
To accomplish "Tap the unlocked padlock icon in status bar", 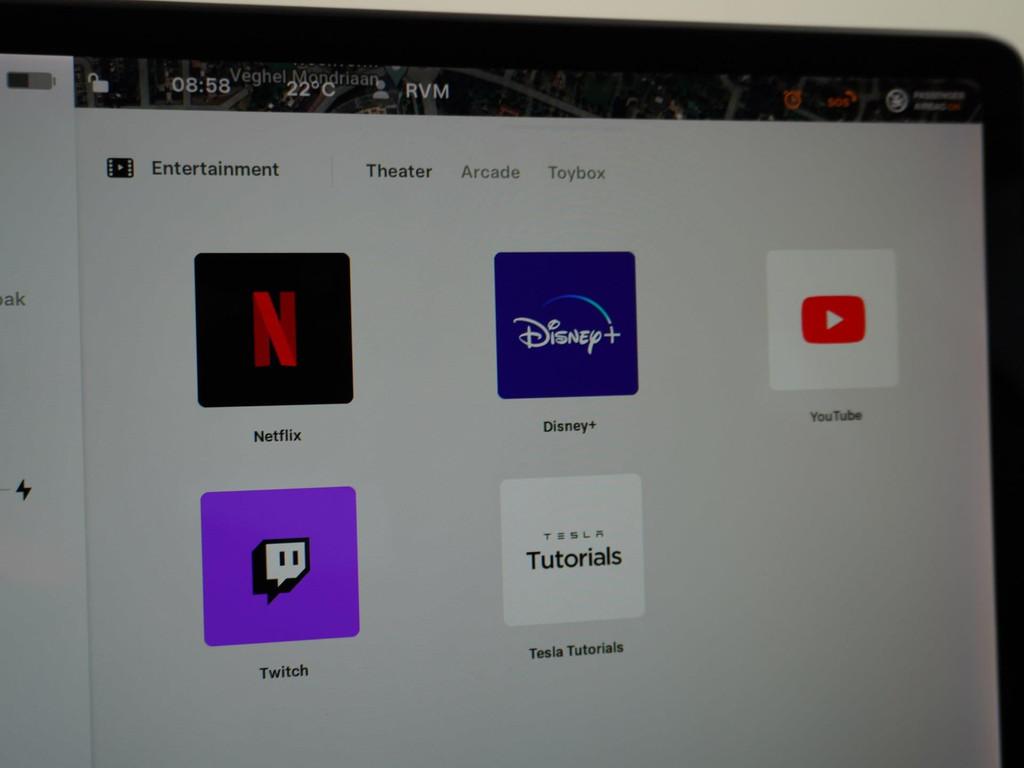I will 98,83.
